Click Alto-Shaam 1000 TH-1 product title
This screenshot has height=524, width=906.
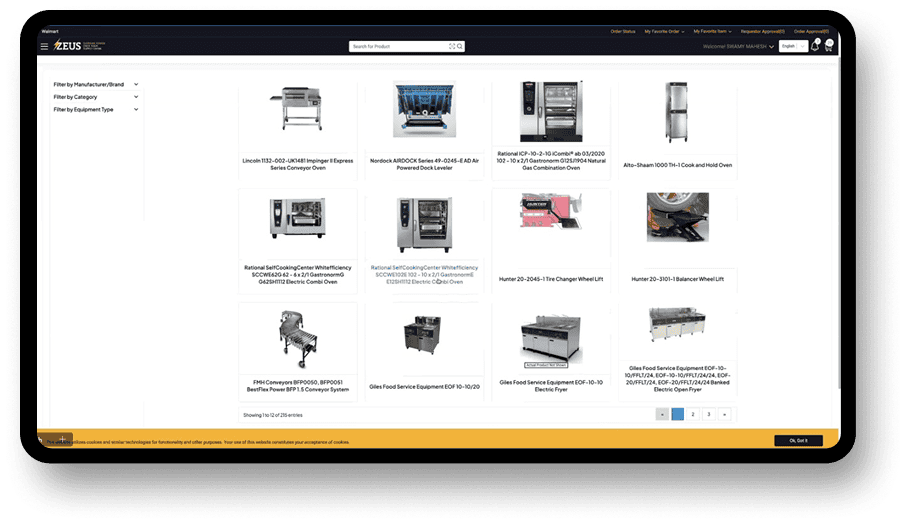pos(677,165)
